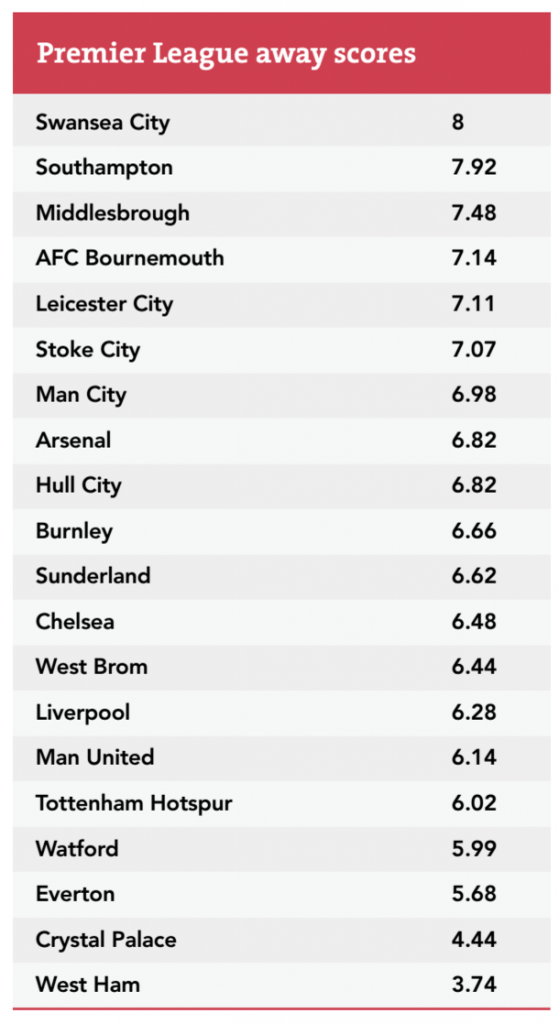Click the Crystal Palace row

point(281,940)
